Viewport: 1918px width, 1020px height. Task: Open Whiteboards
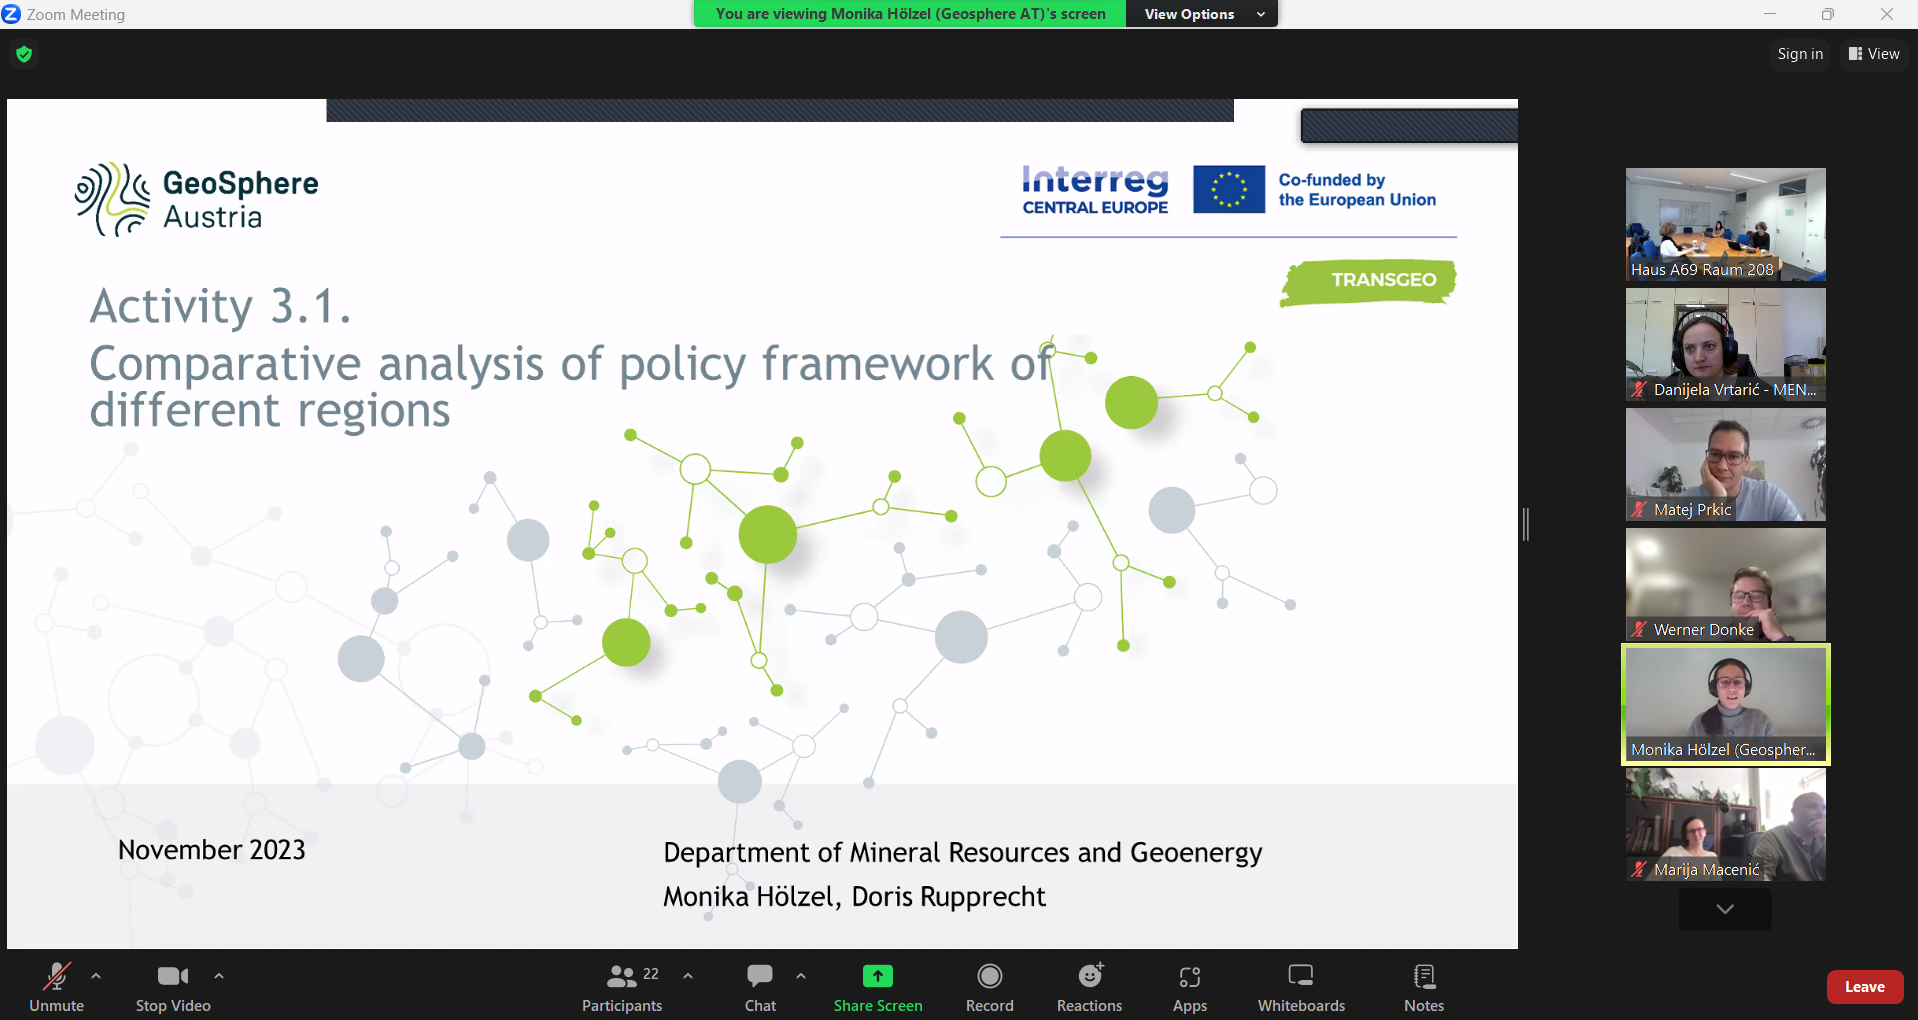click(1301, 987)
